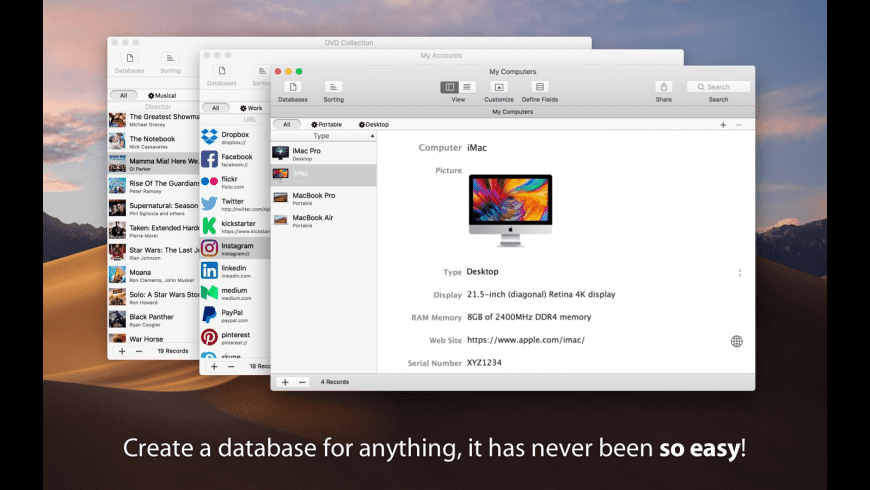Switch to split detail view mode
The width and height of the screenshot is (870, 490).
click(450, 88)
